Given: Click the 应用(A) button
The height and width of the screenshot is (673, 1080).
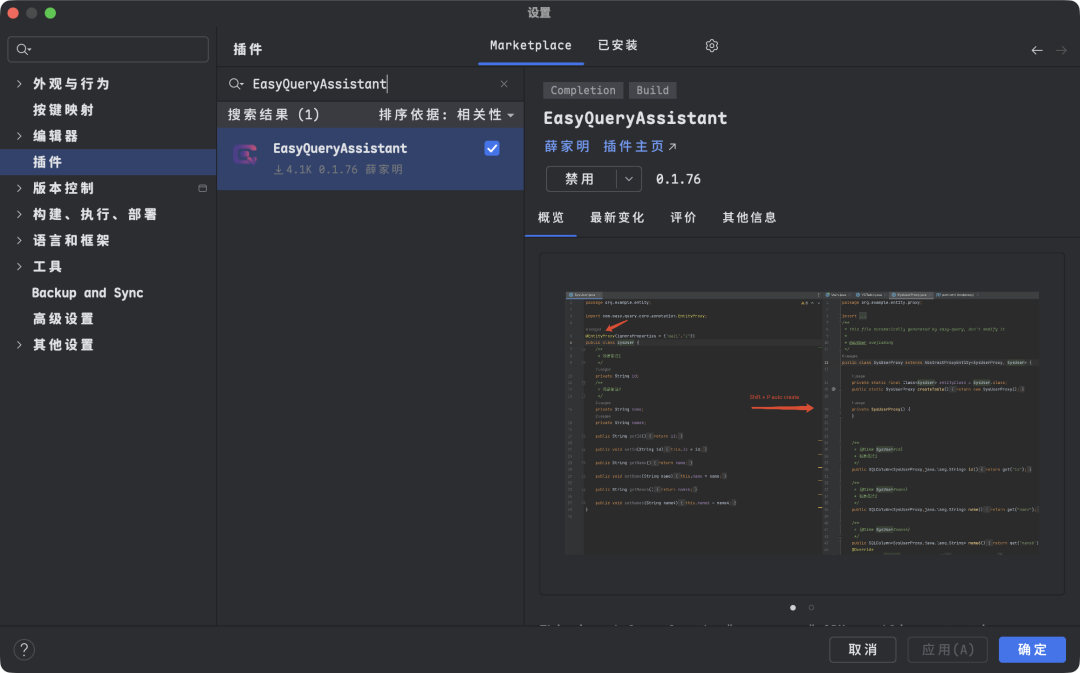Looking at the screenshot, I should coord(948,650).
